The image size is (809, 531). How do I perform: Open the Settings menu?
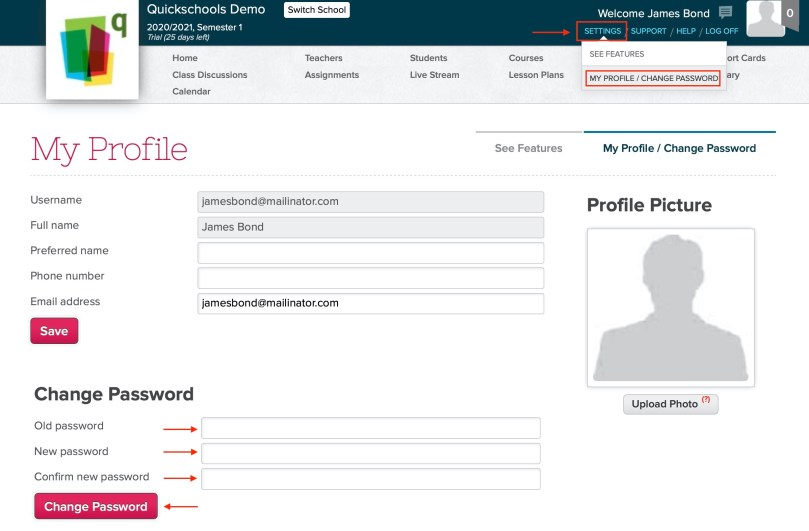point(602,31)
